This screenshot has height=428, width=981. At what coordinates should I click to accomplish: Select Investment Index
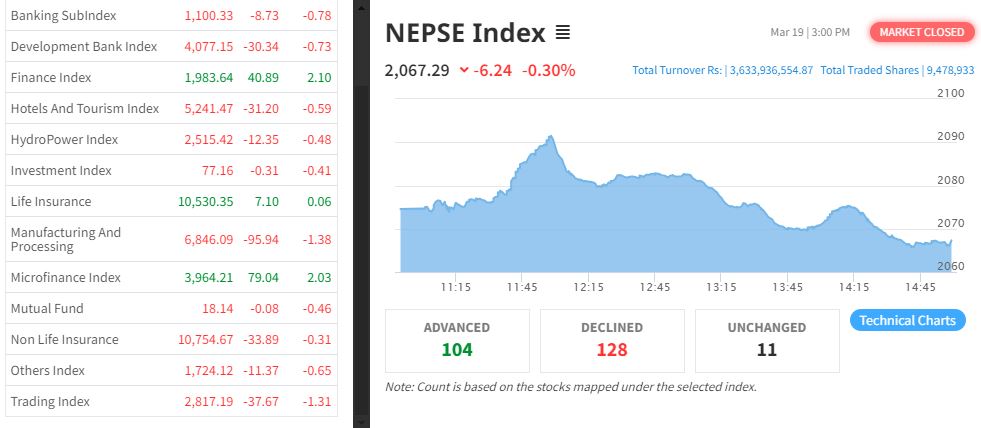point(61,170)
